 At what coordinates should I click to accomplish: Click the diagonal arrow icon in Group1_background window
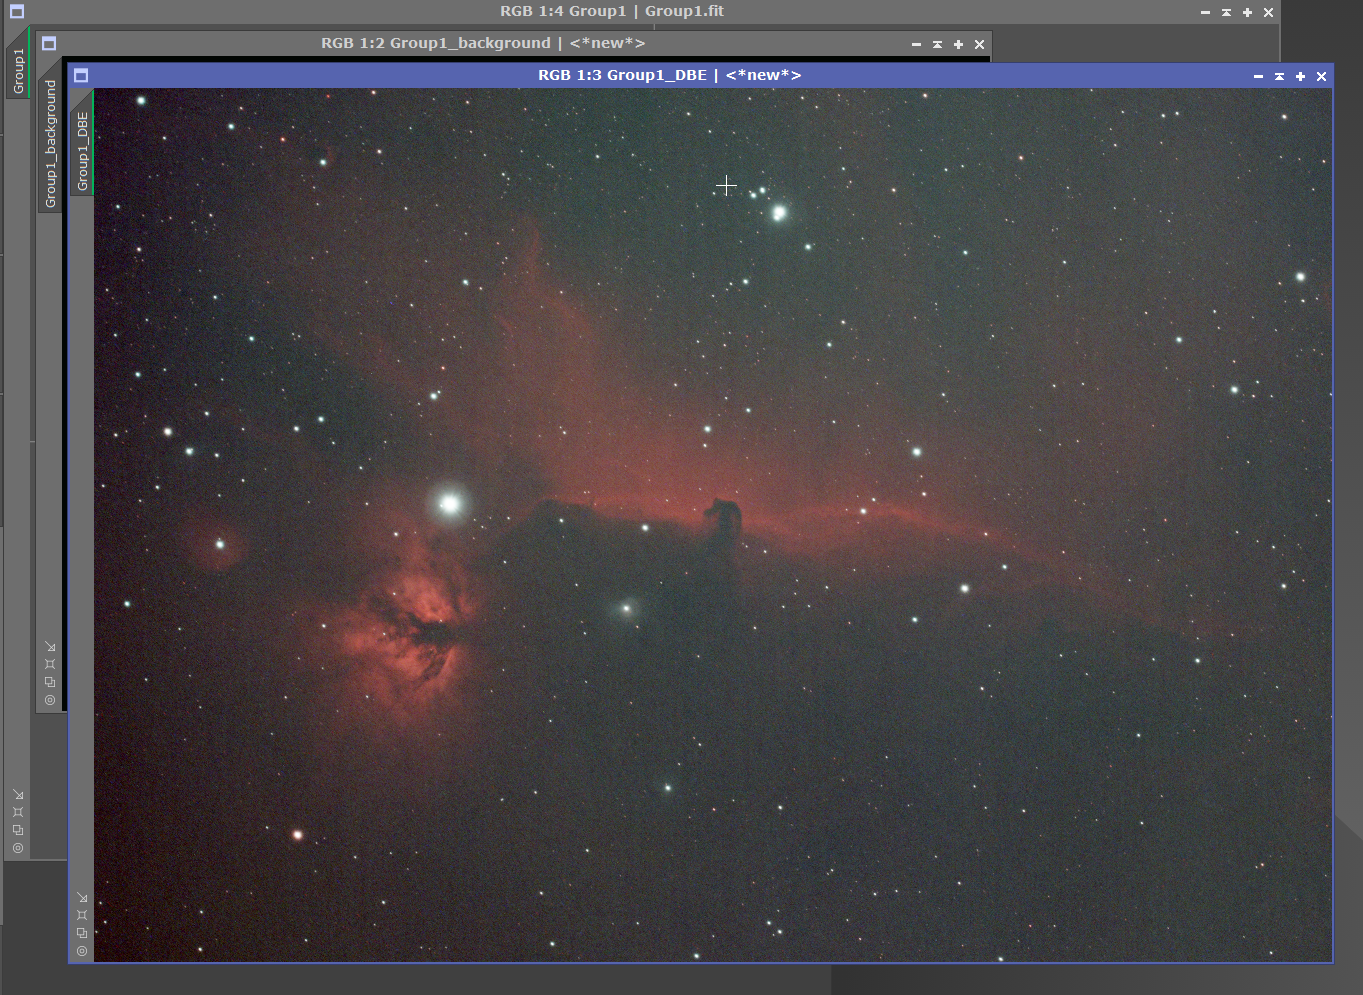pyautogui.click(x=50, y=646)
